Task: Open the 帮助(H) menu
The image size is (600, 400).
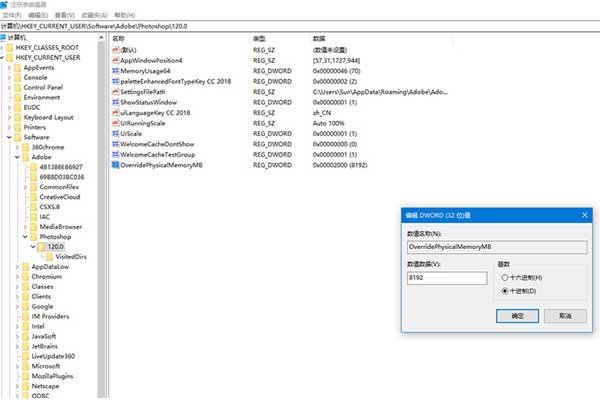Action: (125, 15)
